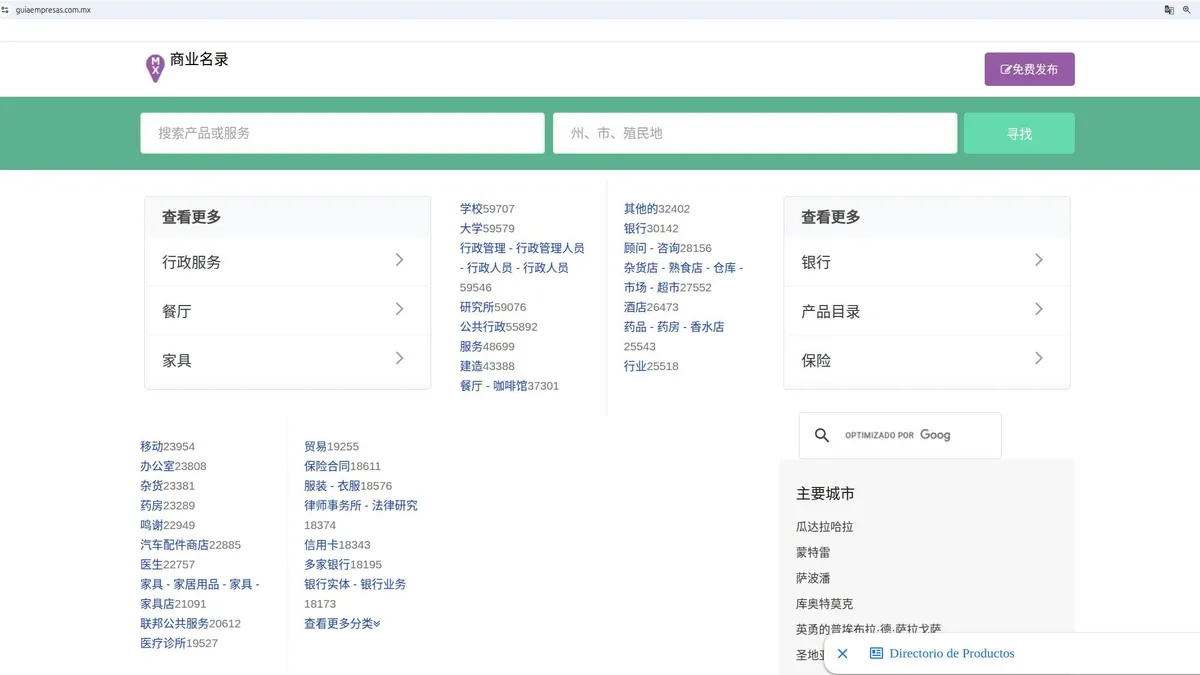Image resolution: width=1200 pixels, height=675 pixels.
Task: Select the city 瓜达拉哈拉
Action: click(825, 526)
